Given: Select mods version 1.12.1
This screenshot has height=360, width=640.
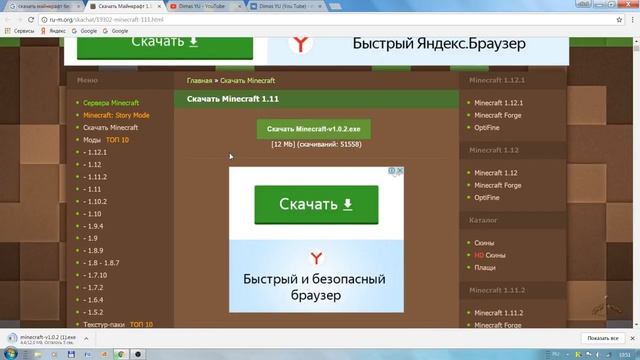Looking at the screenshot, I should [x=95, y=152].
